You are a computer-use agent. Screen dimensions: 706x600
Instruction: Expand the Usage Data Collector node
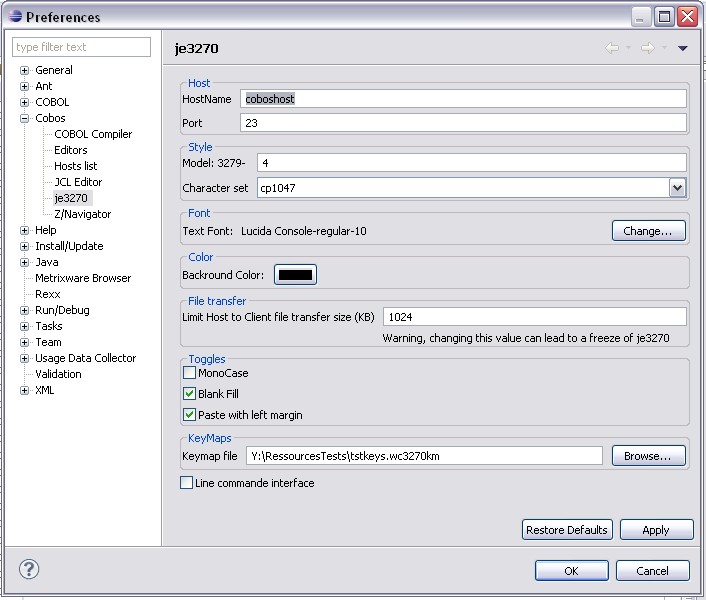point(24,358)
